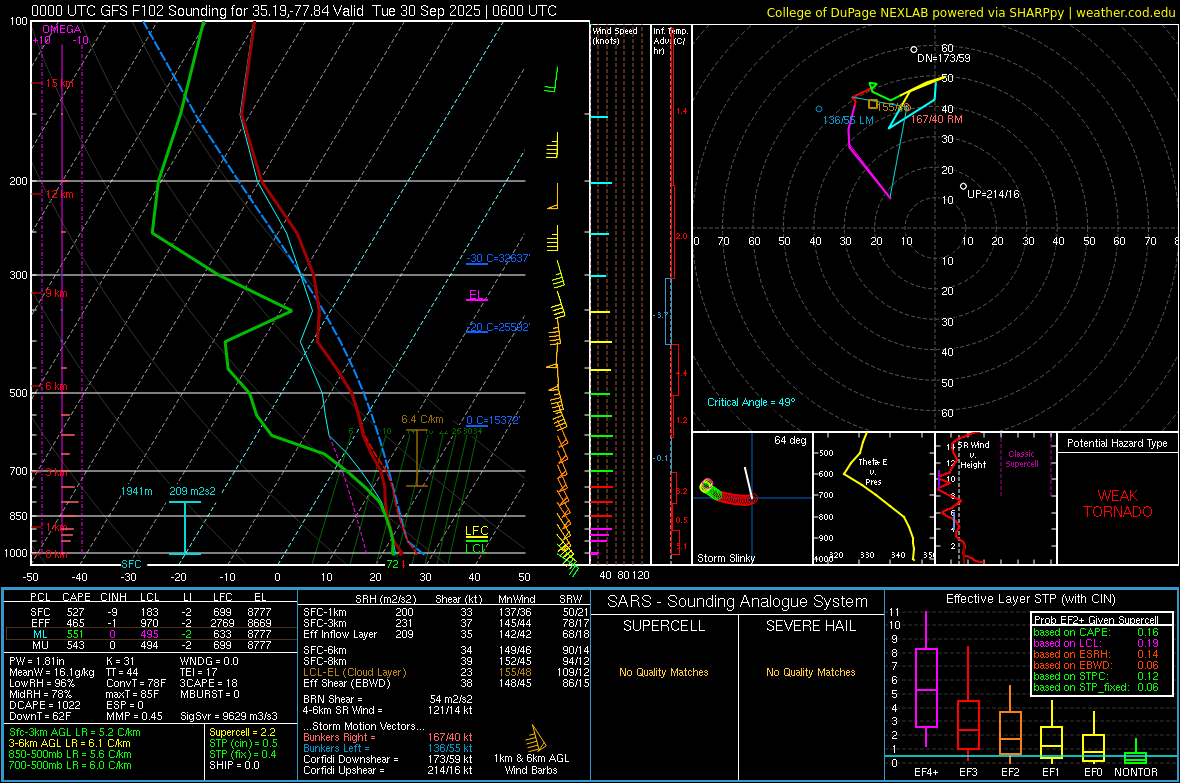The width and height of the screenshot is (1180, 783).
Task: Click the Bunkers Left = 136/55 kt line
Action: (388, 748)
